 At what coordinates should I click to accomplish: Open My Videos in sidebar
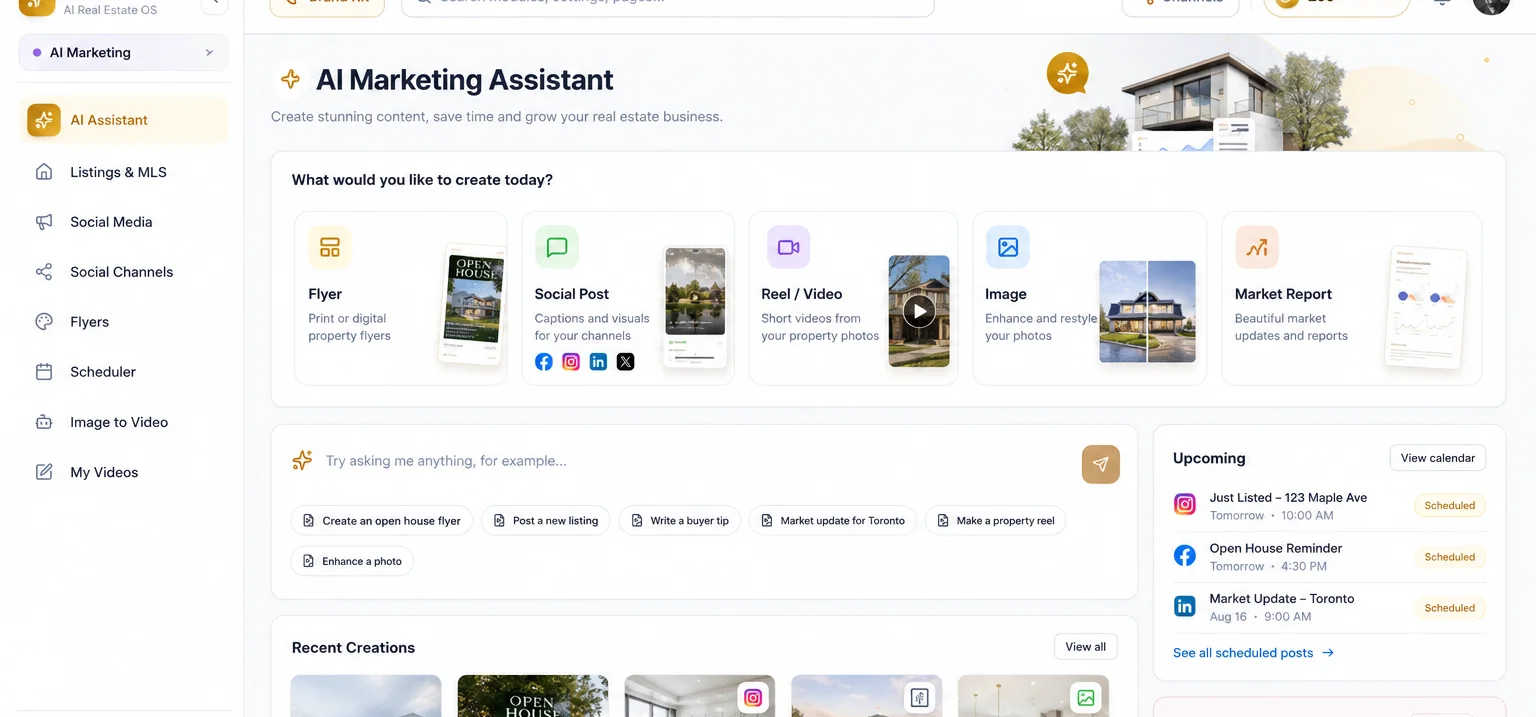[x=104, y=472]
